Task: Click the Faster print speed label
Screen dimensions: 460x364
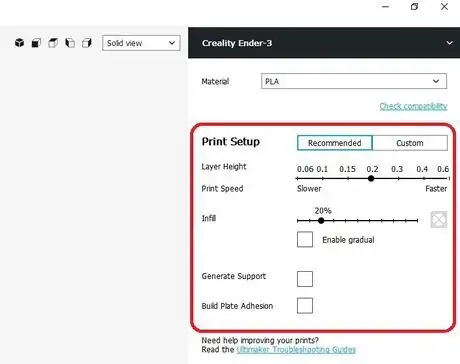Action: (x=436, y=189)
